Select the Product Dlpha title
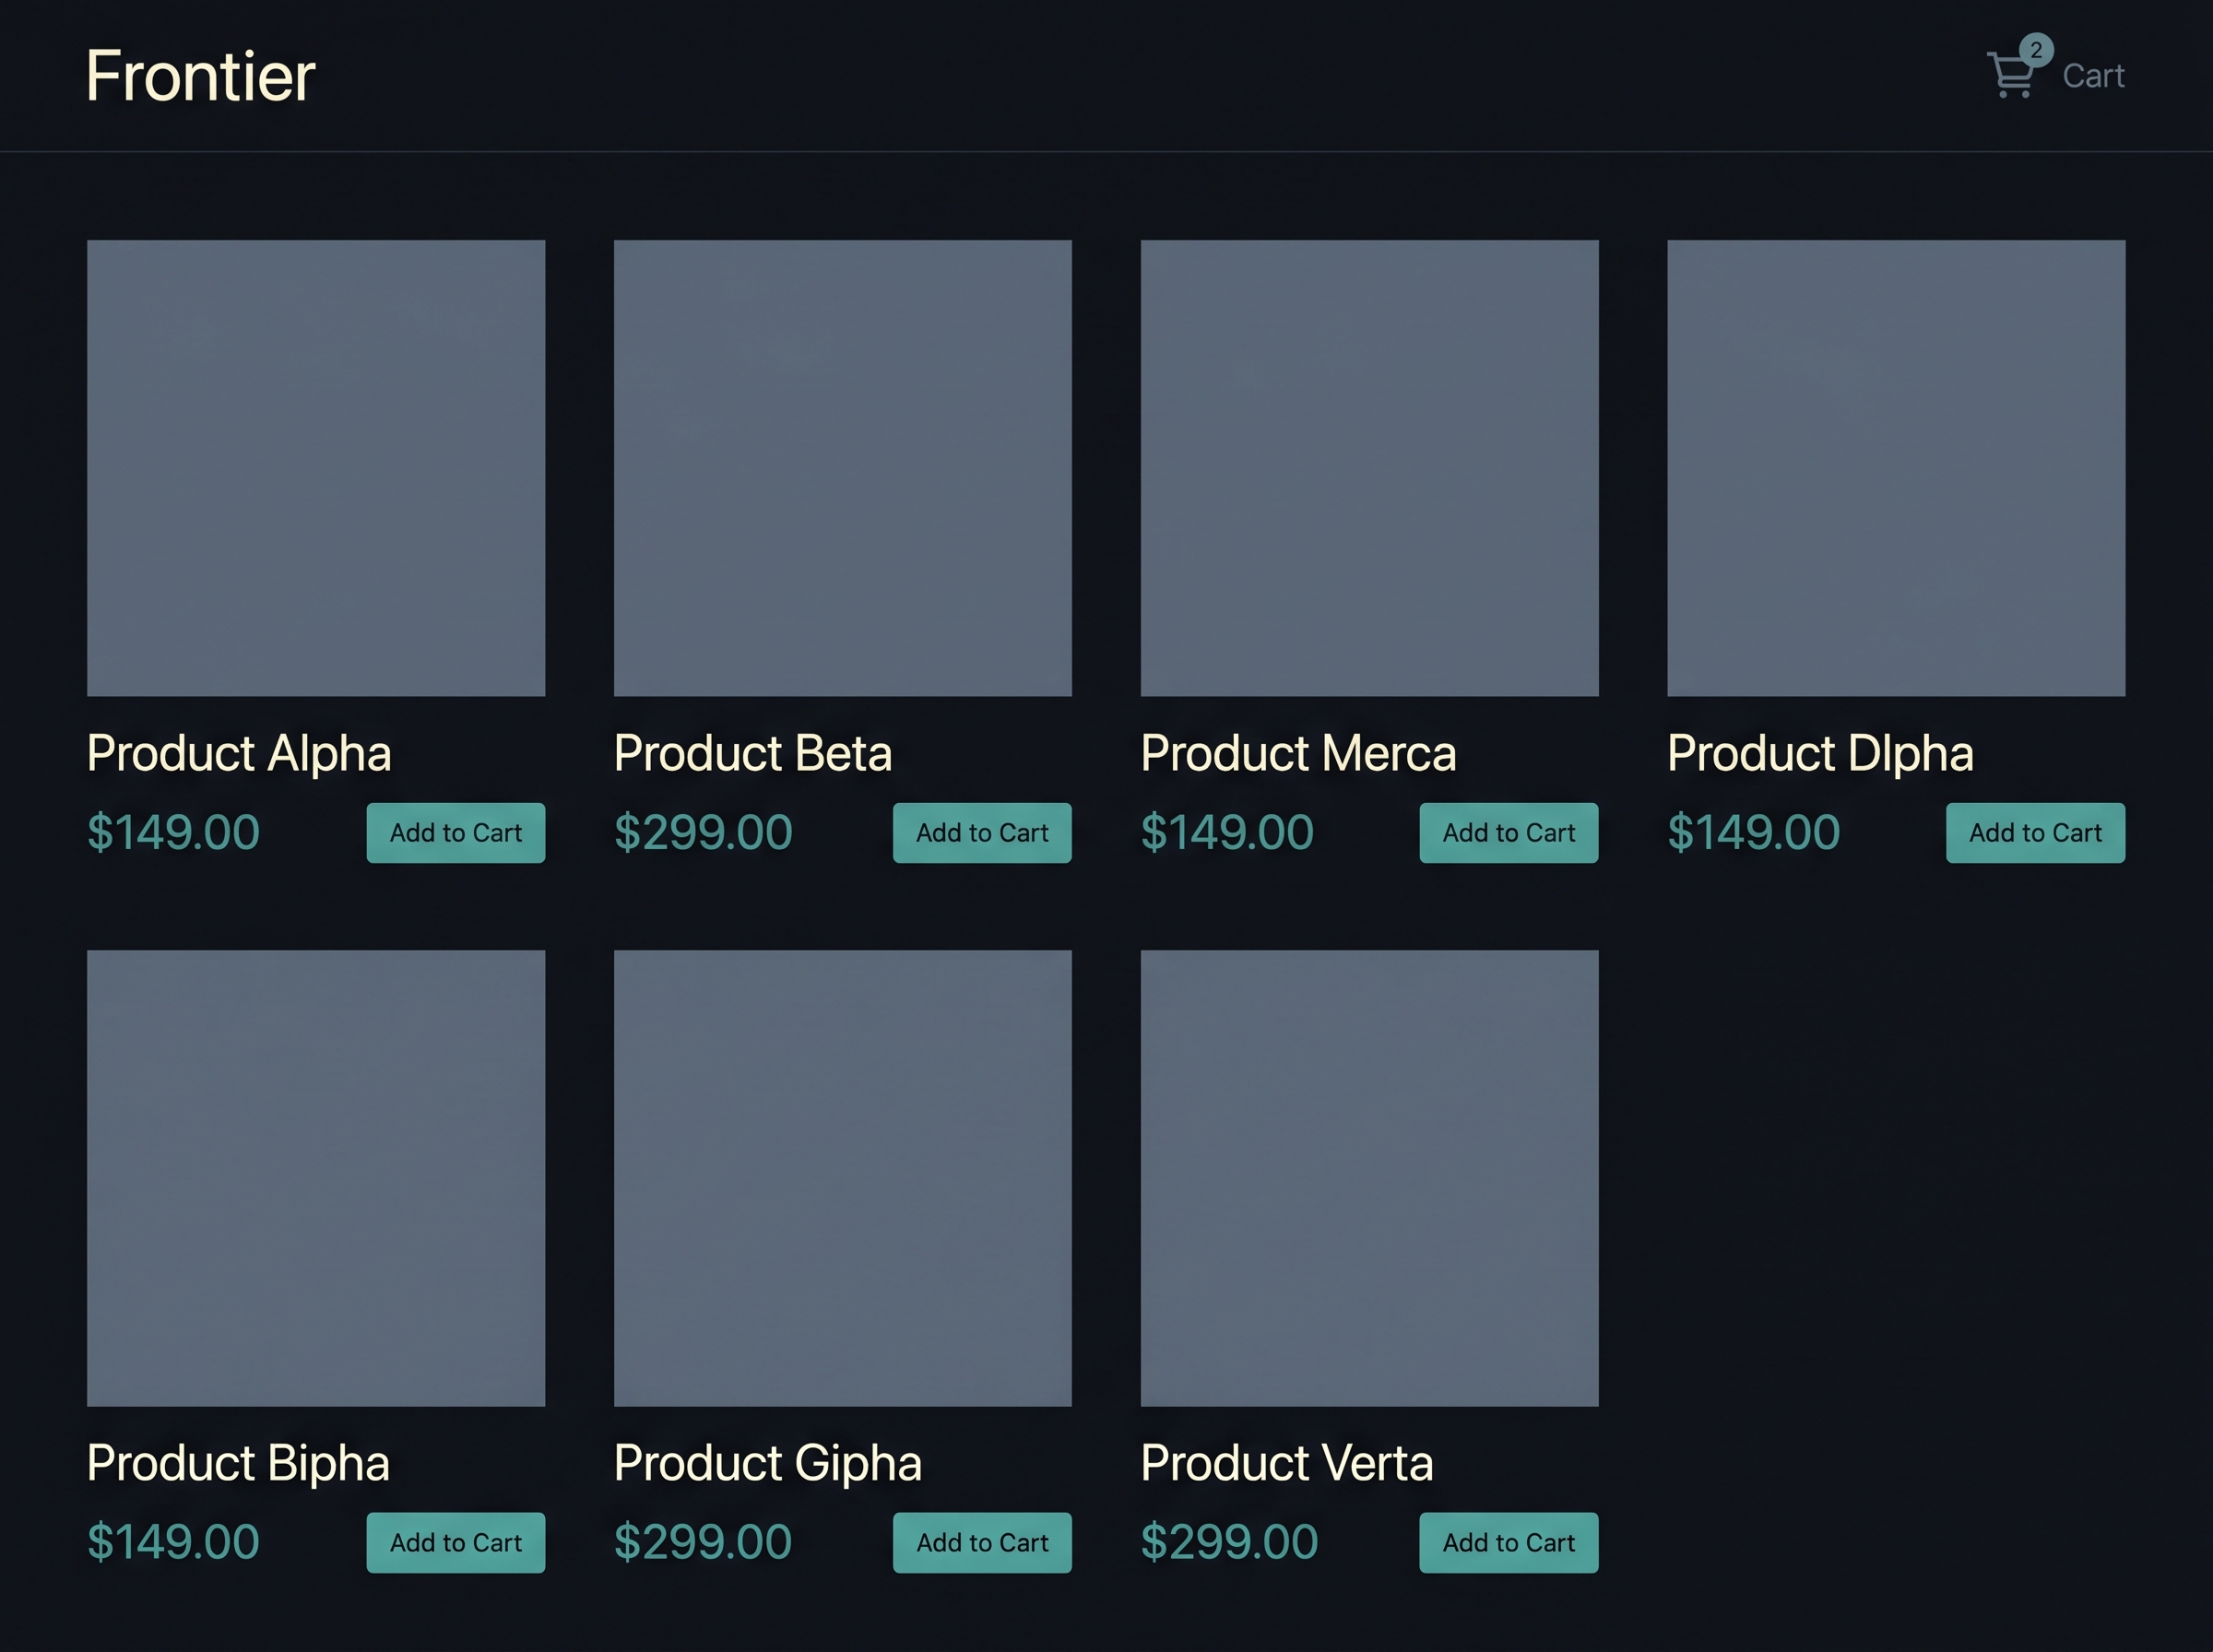Image resolution: width=2213 pixels, height=1652 pixels. pos(1821,754)
